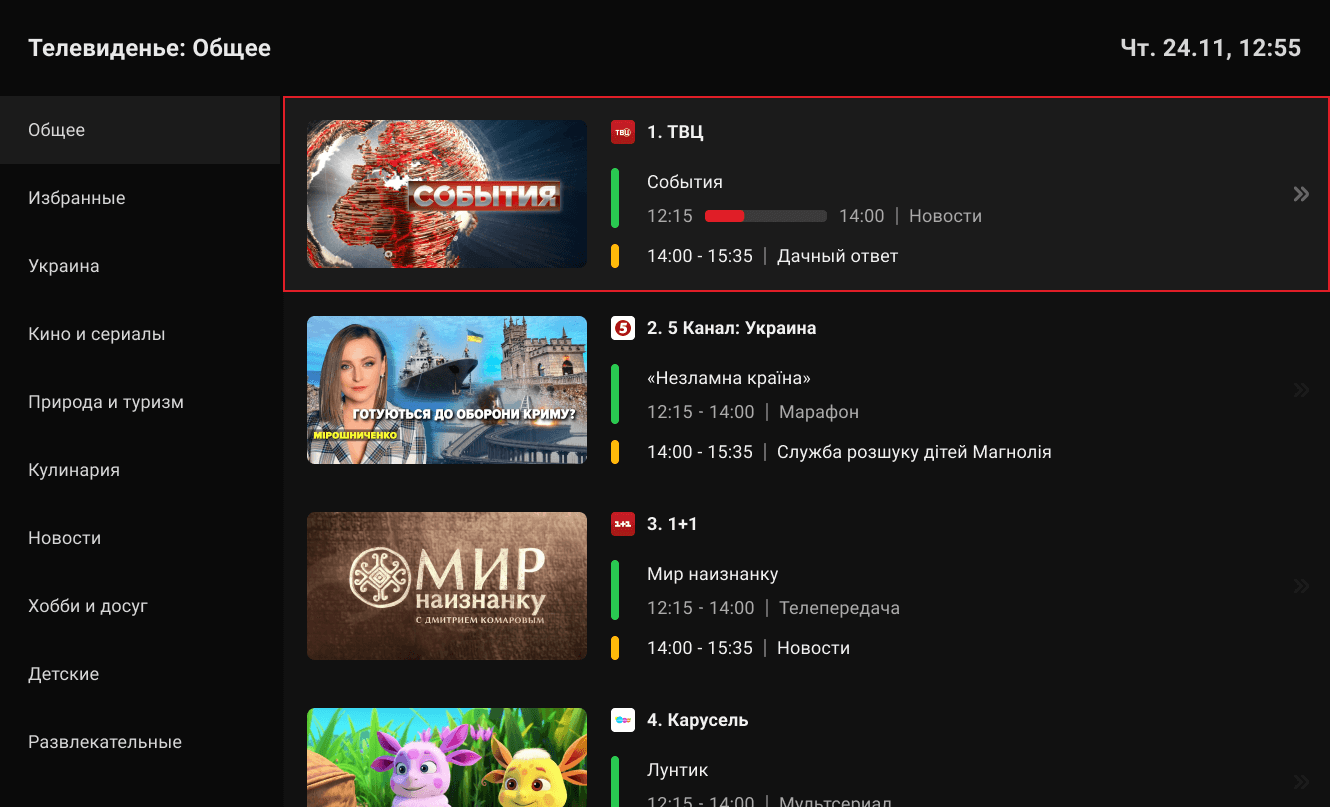The image size is (1330, 807).
Task: Click the «Незламна країна» green indicator
Action: [615, 394]
